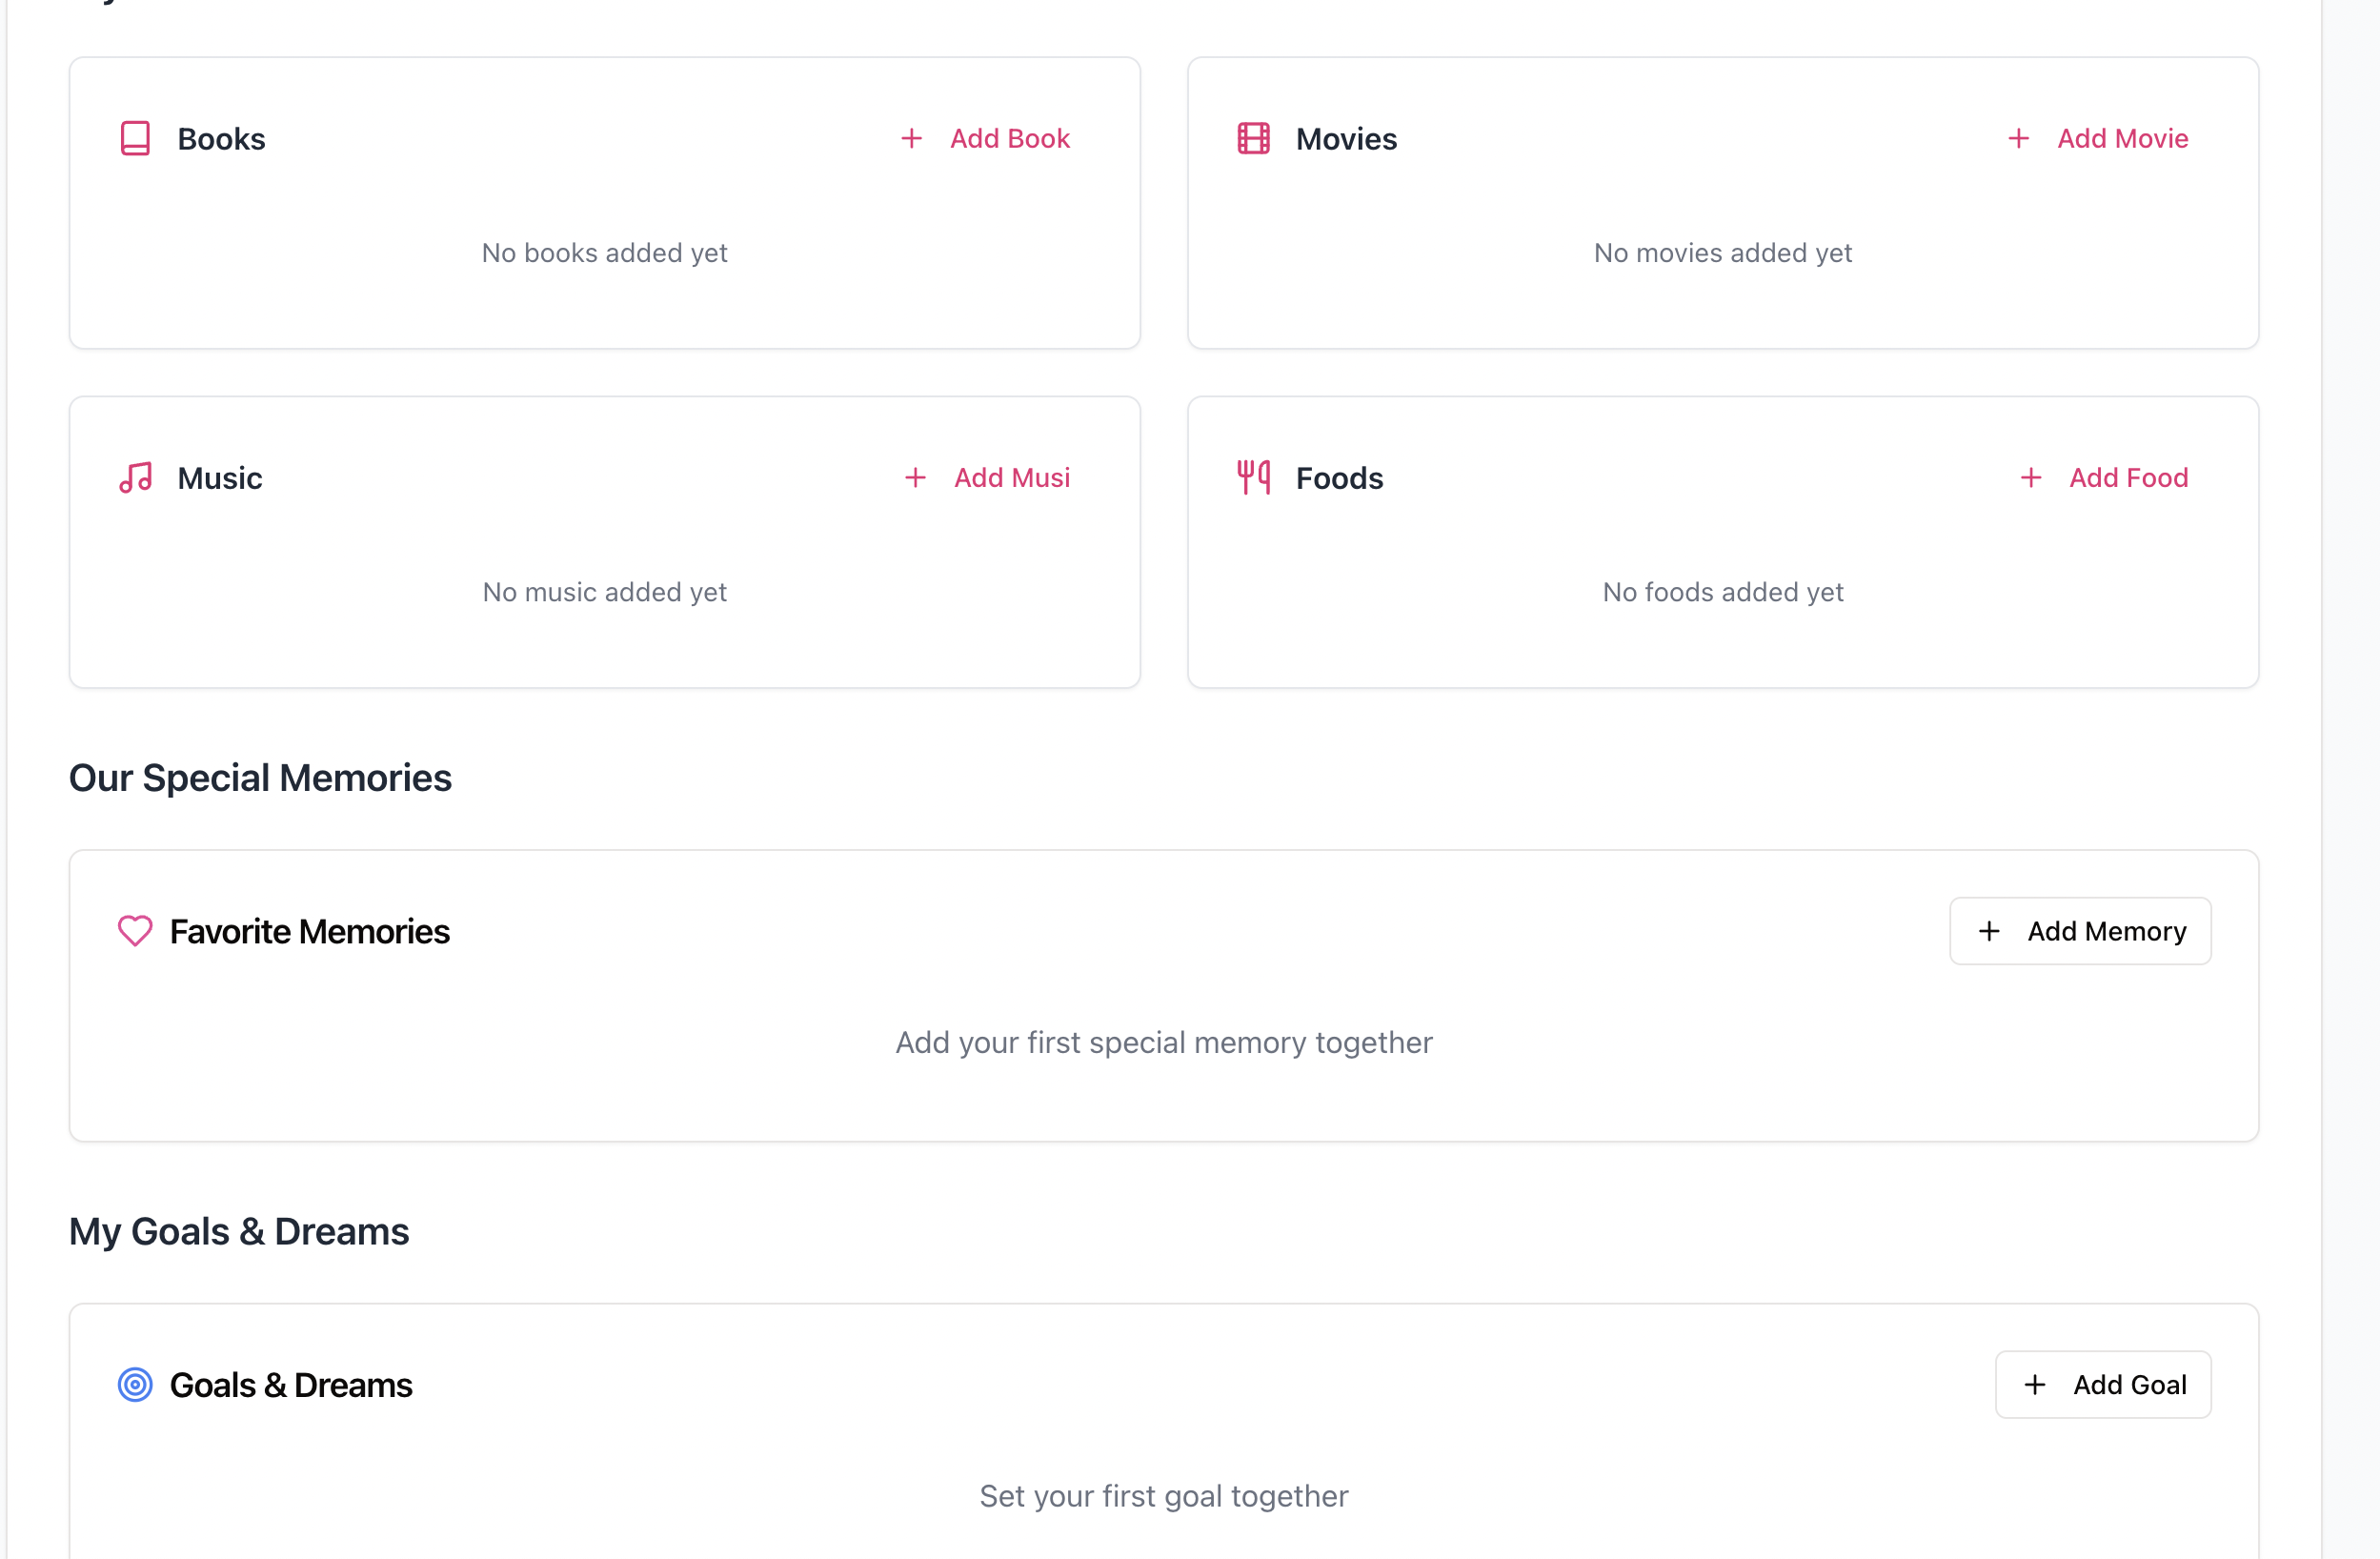
Task: Click the Foods utensils icon
Action: 1253,477
